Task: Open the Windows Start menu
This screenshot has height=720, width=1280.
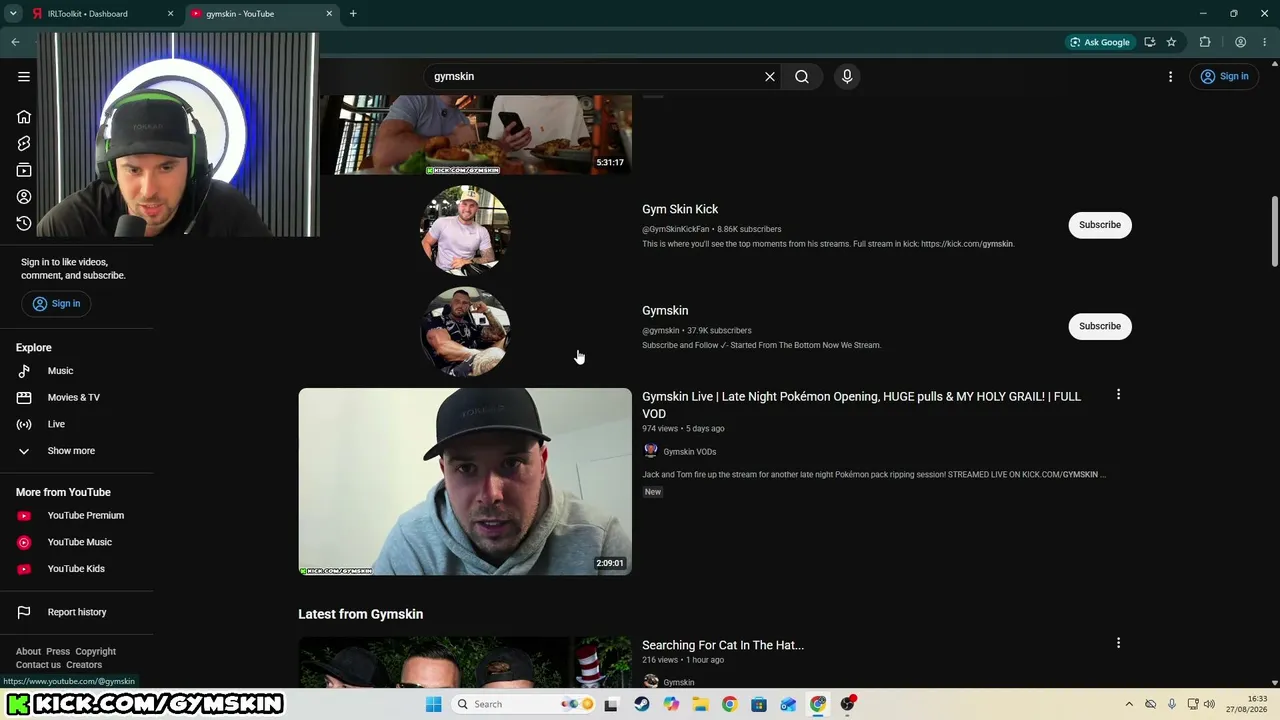Action: click(433, 704)
